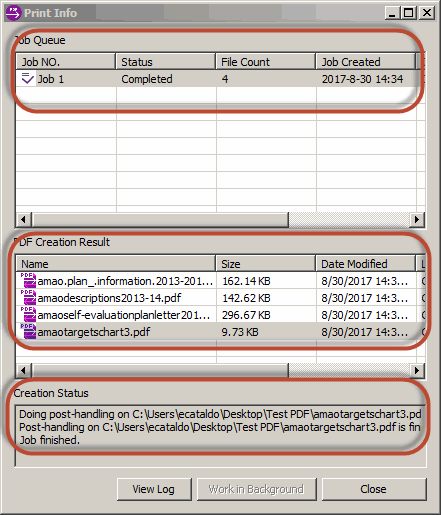Click the Job 1 checkmark status icon
The height and width of the screenshot is (515, 441).
(x=27, y=78)
